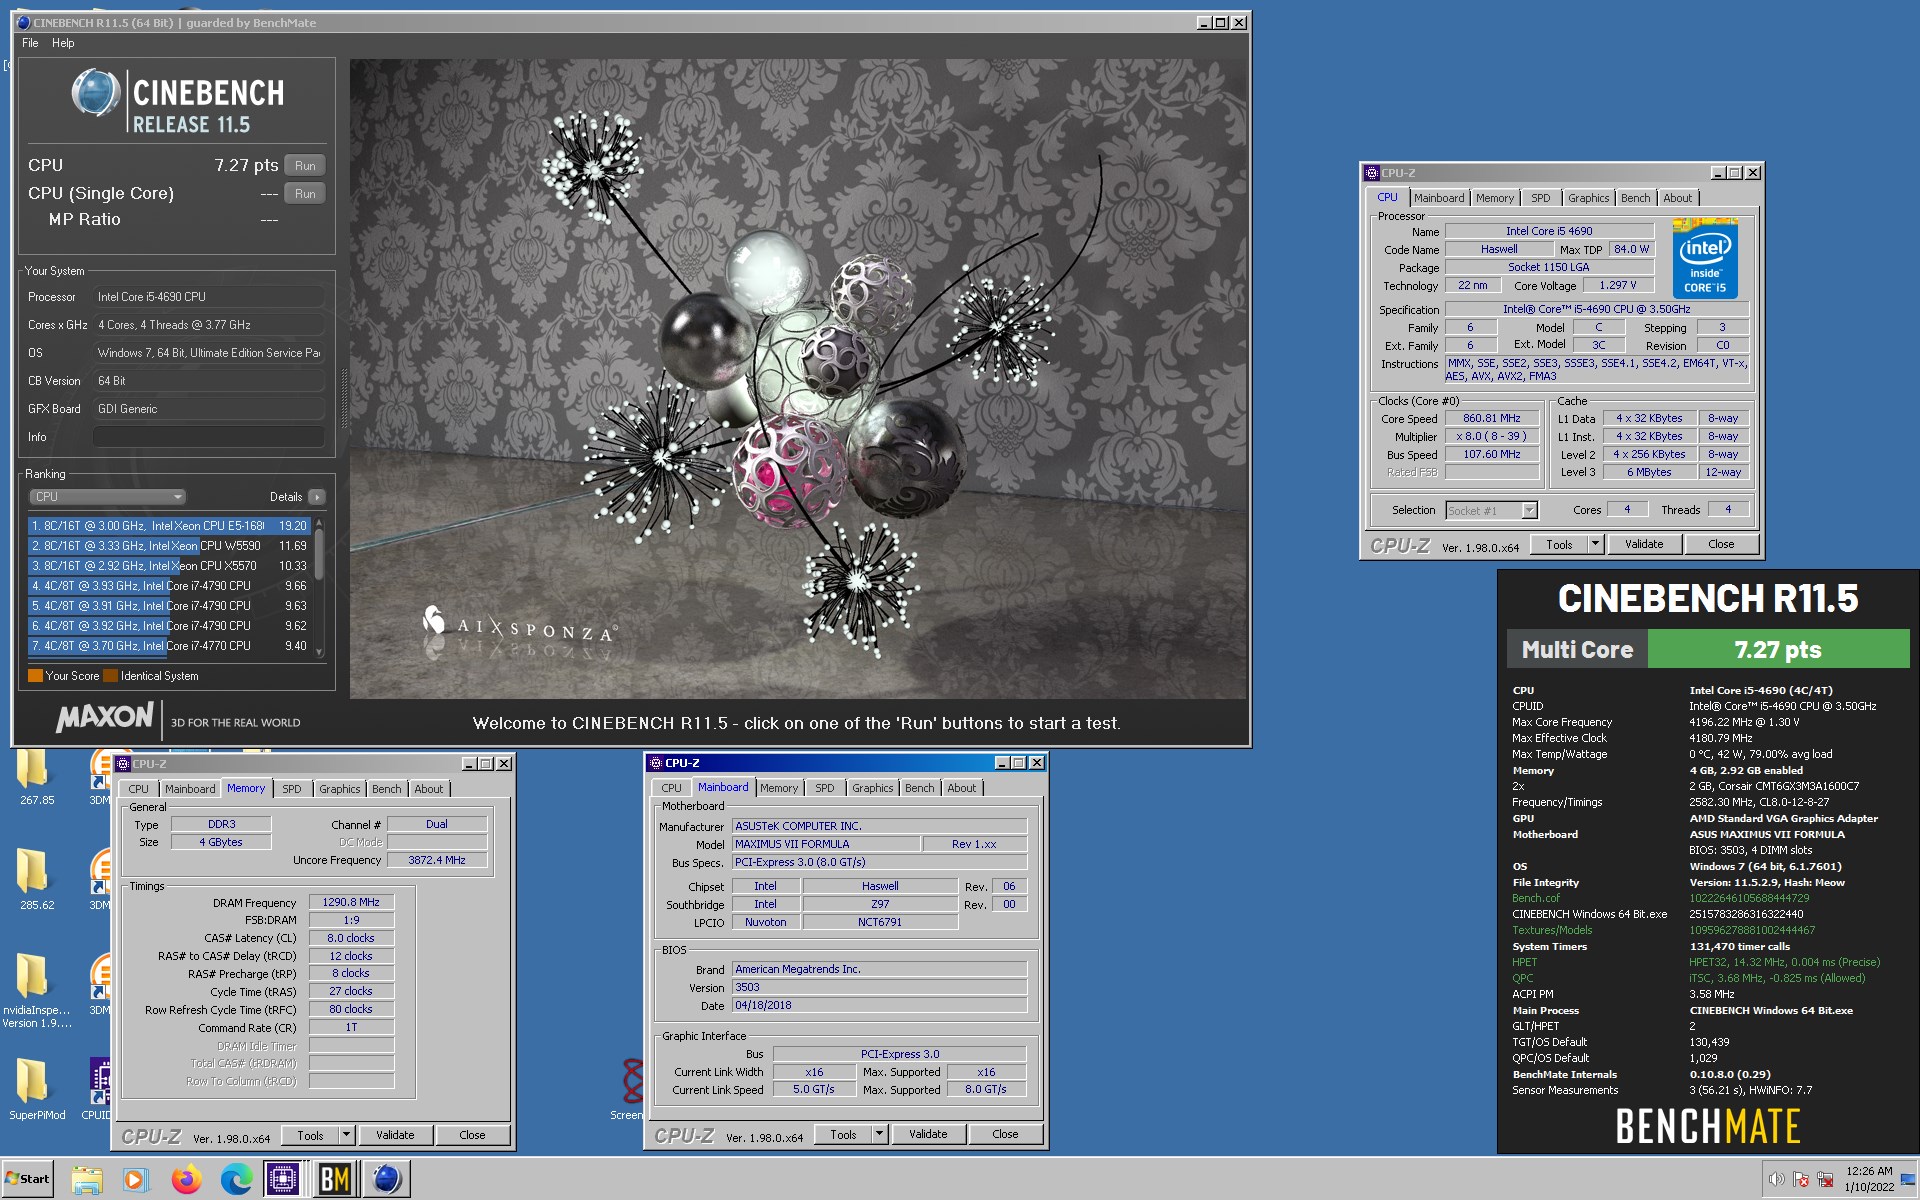The image size is (1920, 1200).
Task: Launch Windows Media Player from the taskbar
Action: [x=135, y=1180]
